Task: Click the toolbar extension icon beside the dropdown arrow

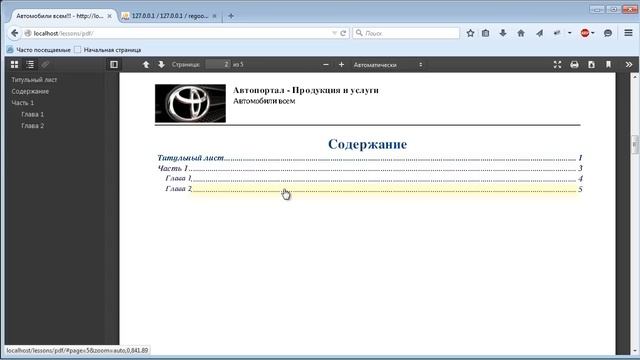Action: pyautogui.click(x=557, y=33)
